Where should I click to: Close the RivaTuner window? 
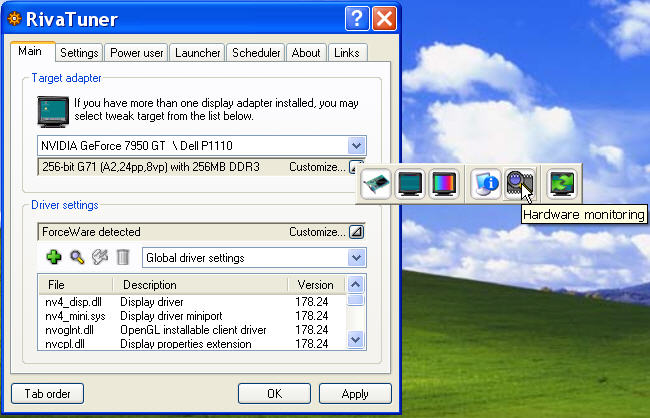[x=384, y=19]
